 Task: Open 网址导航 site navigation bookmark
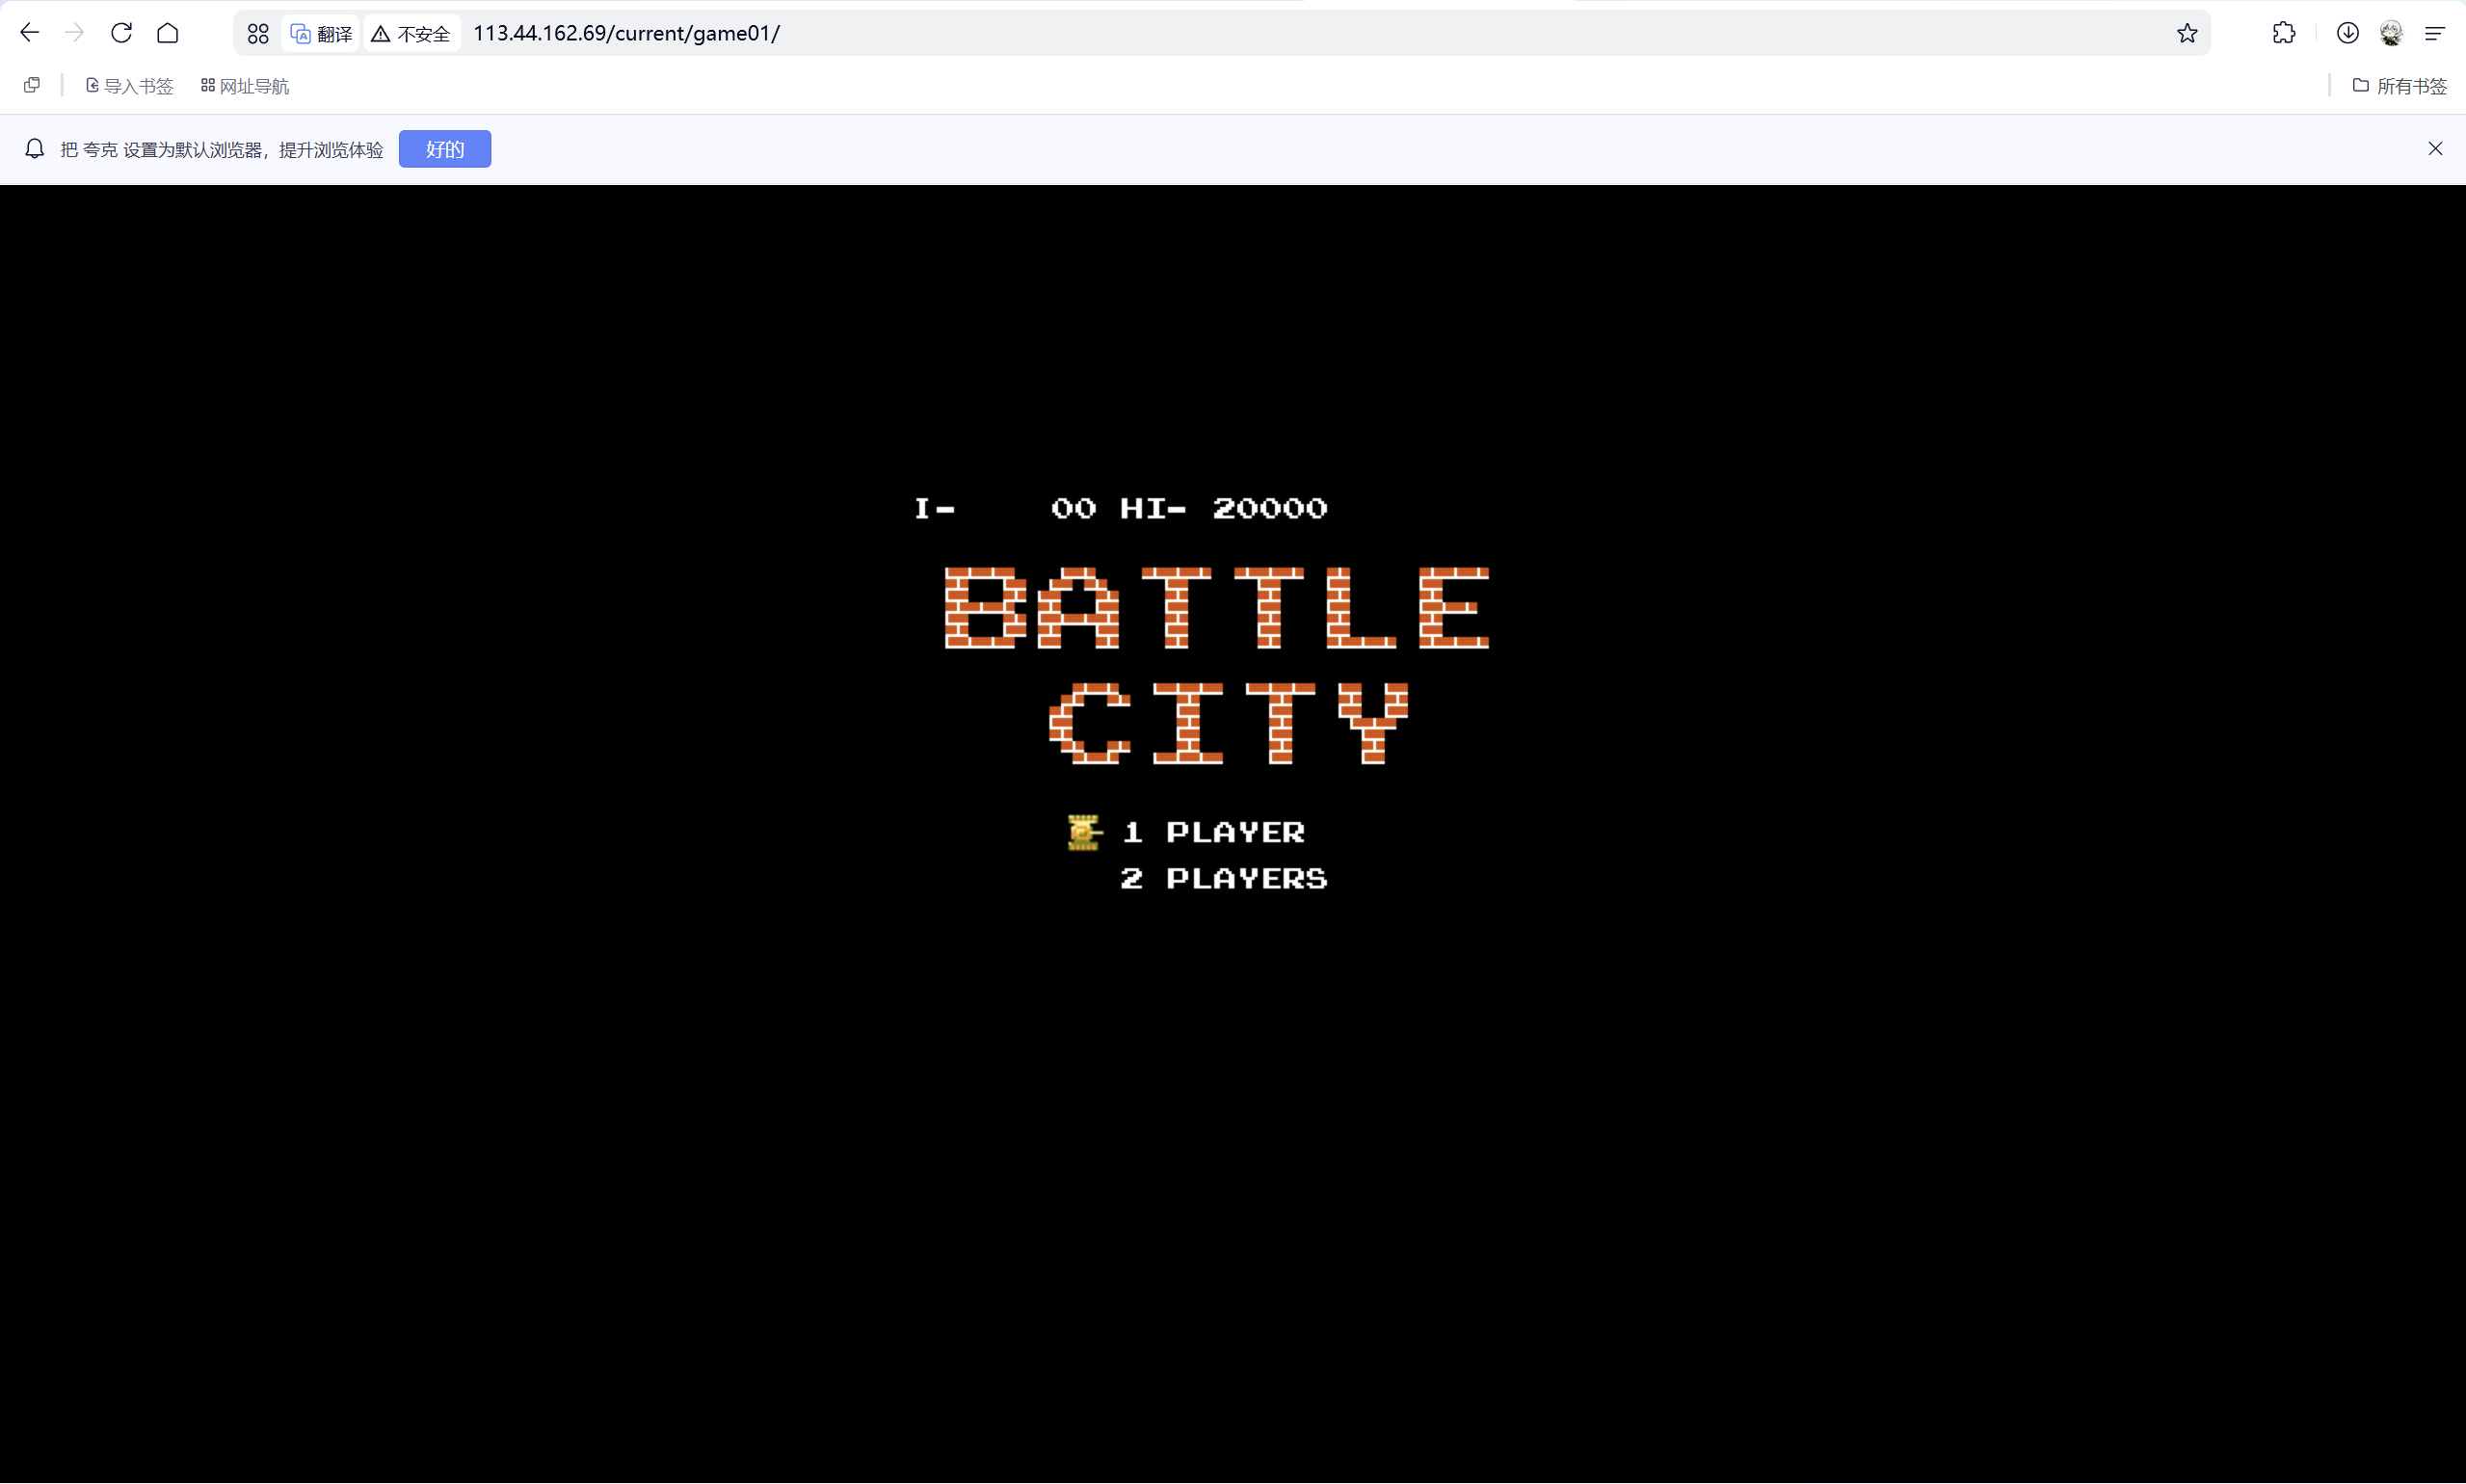[245, 86]
